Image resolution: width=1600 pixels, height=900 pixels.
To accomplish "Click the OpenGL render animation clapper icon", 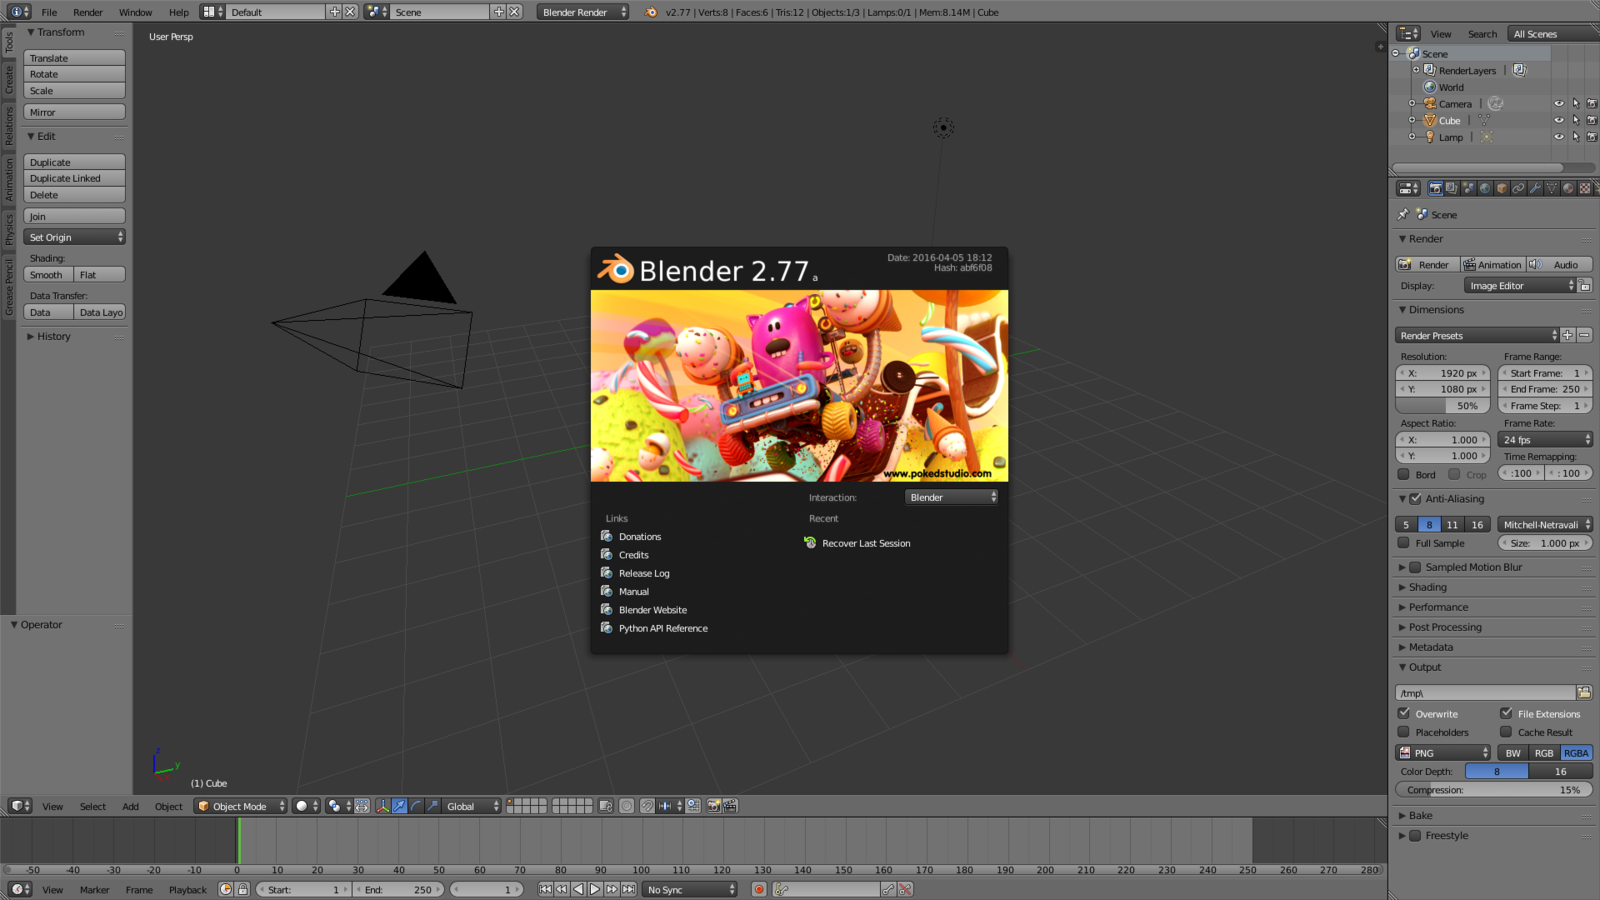I will coord(730,806).
